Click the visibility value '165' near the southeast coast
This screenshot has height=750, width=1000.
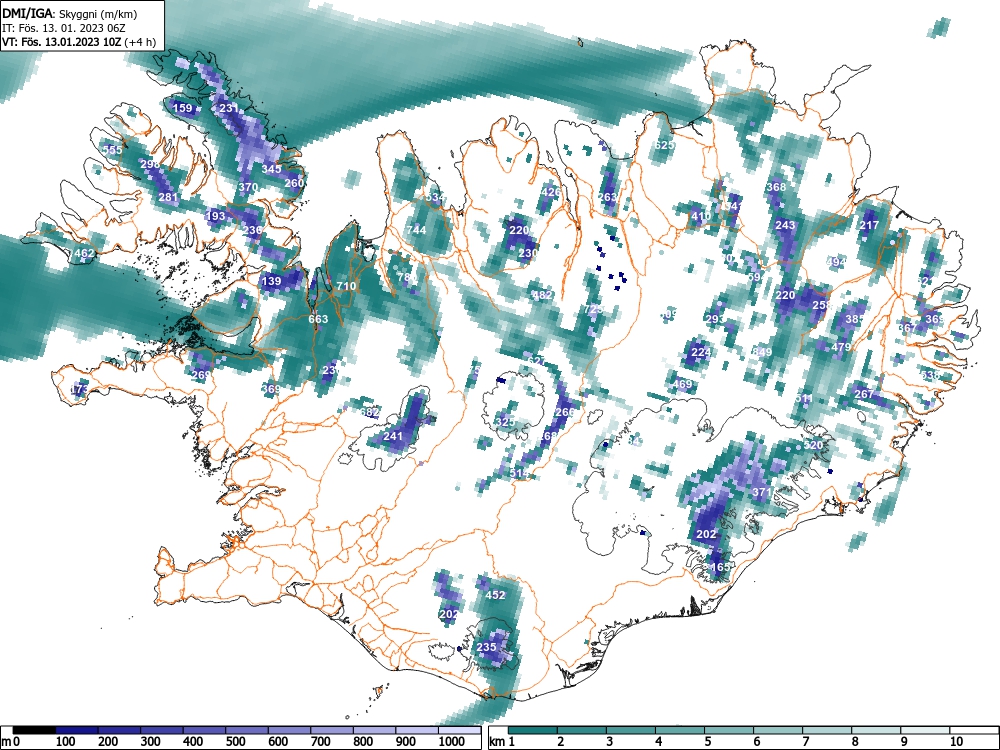coord(720,567)
